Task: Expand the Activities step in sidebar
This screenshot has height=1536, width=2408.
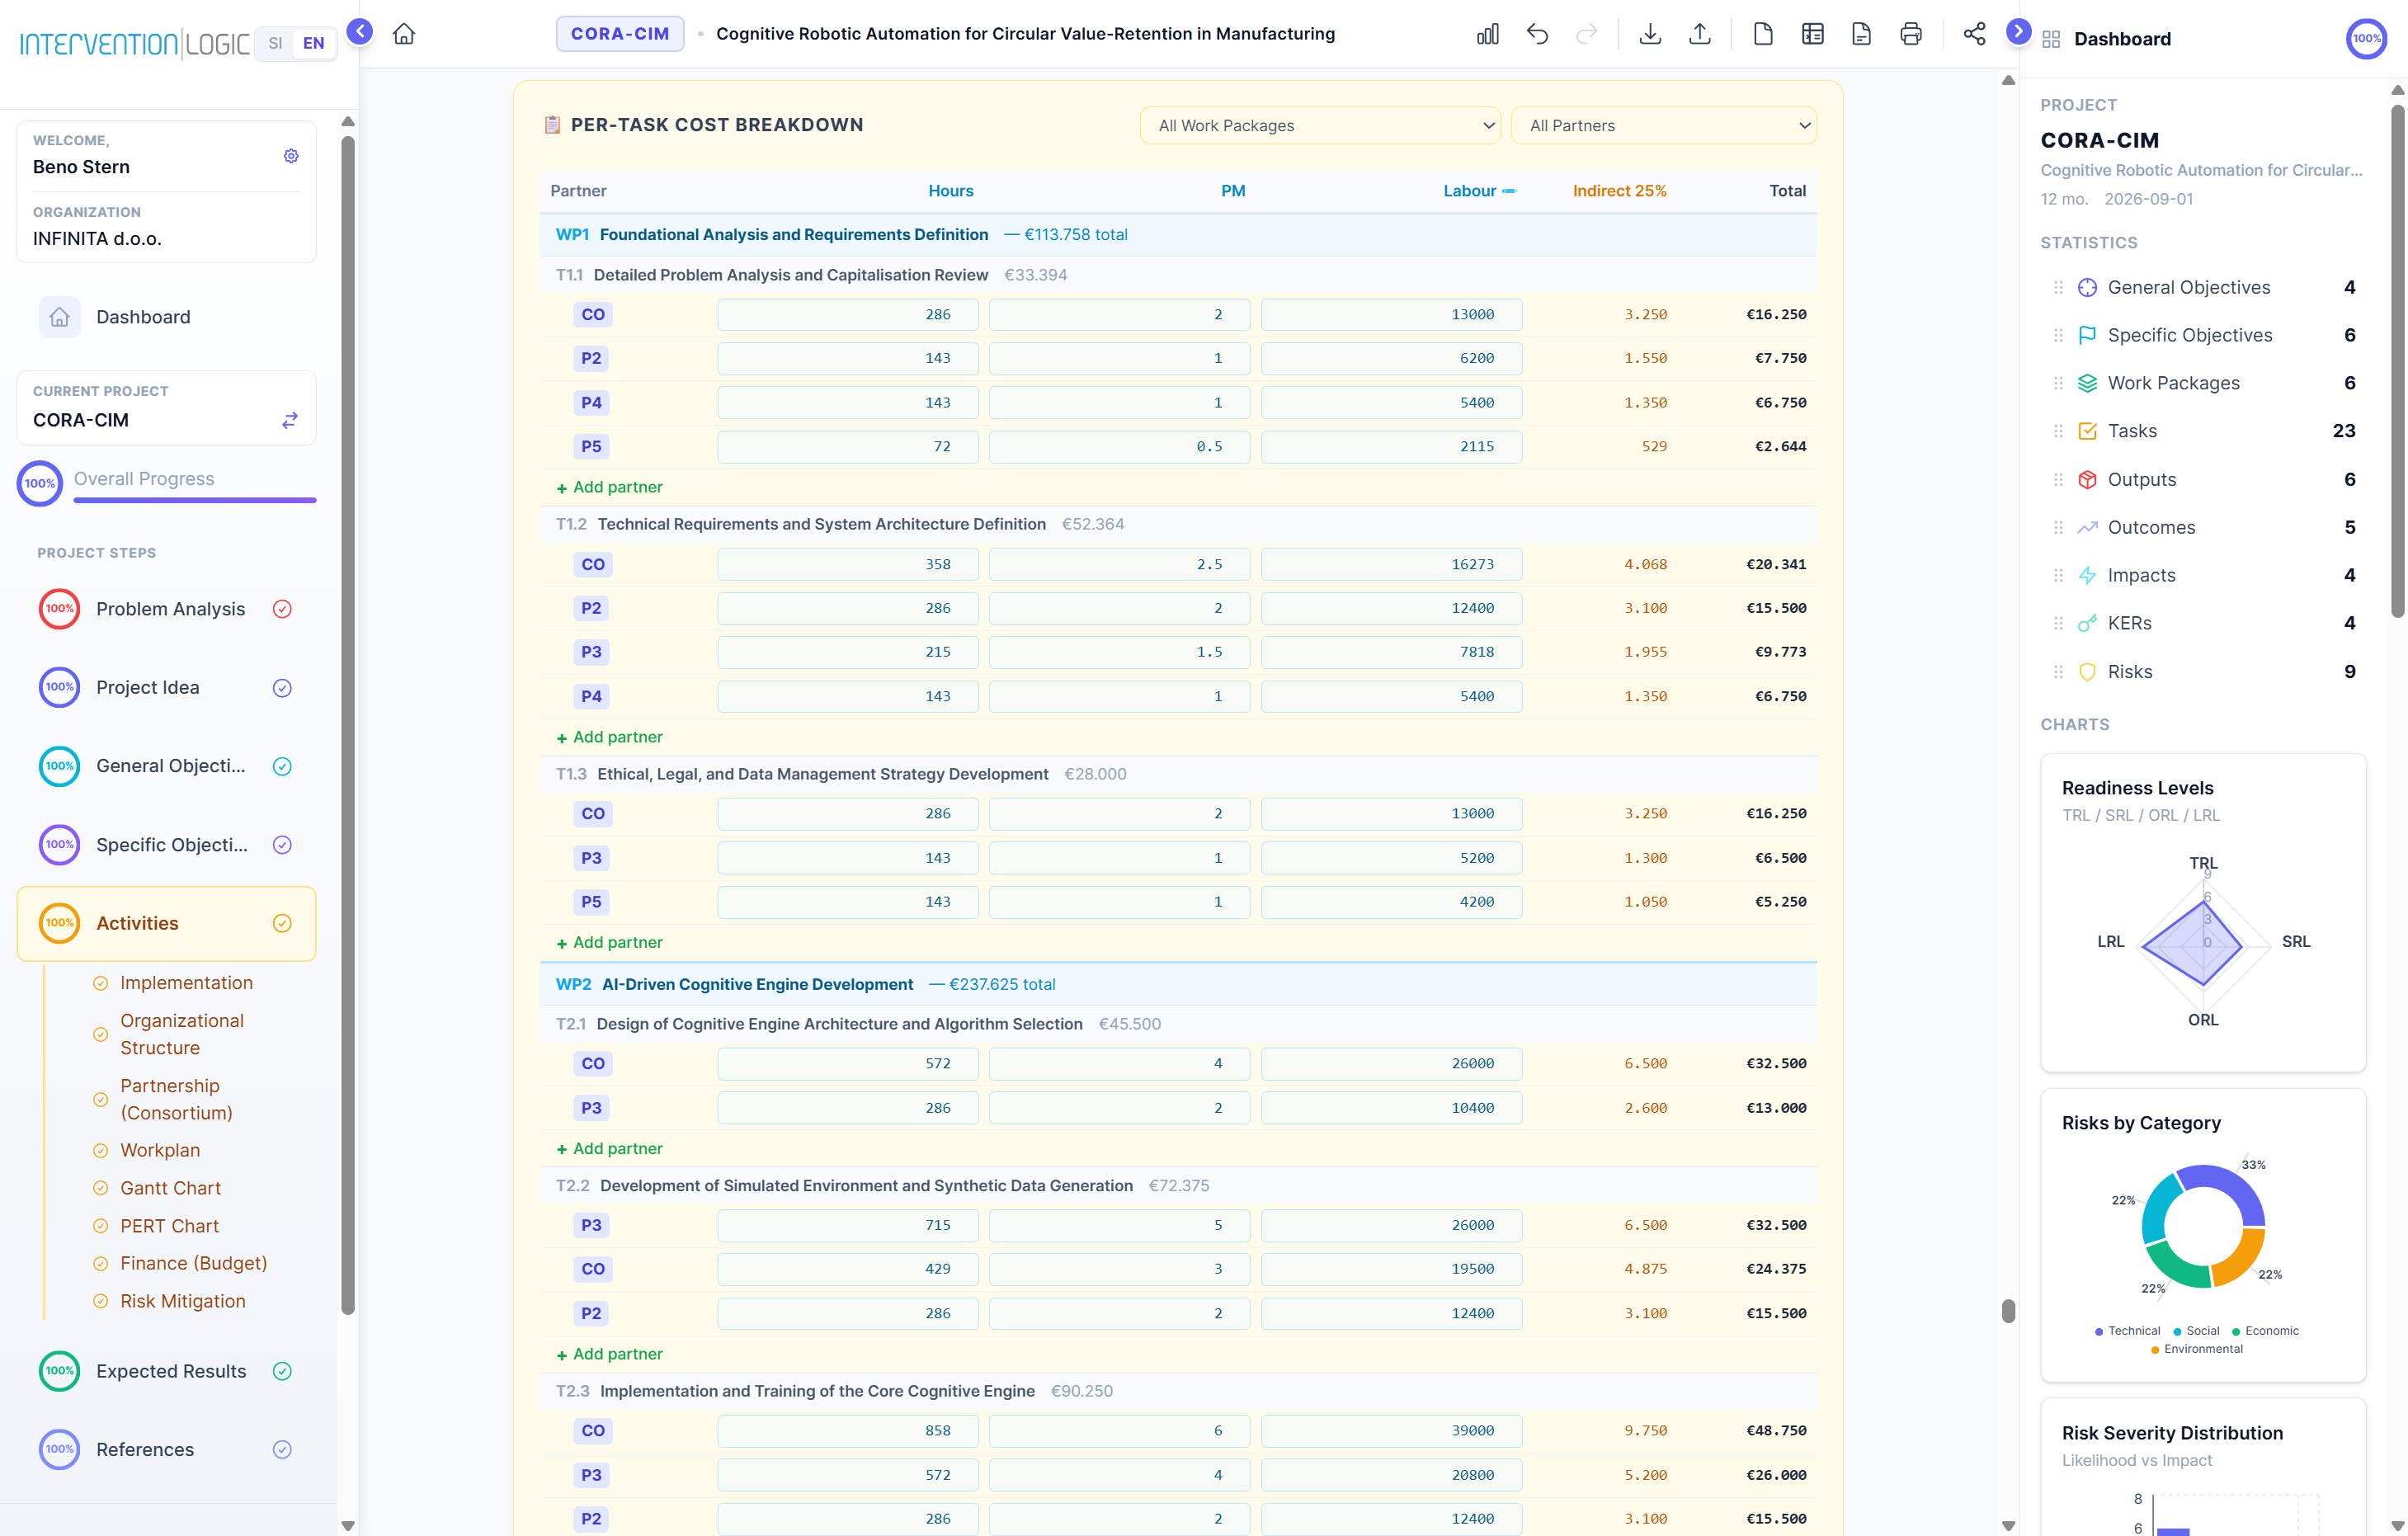Action: coord(166,923)
